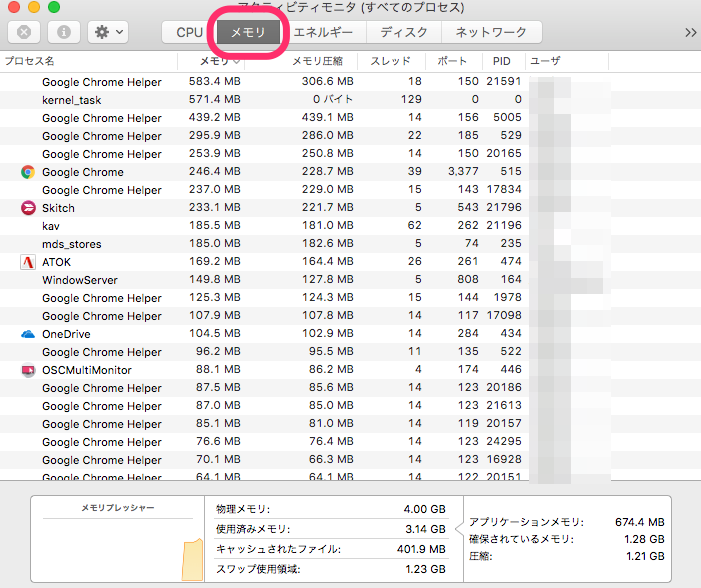This screenshot has width=701, height=588.
Task: Select the OneDrive process name
Action: tap(66, 334)
